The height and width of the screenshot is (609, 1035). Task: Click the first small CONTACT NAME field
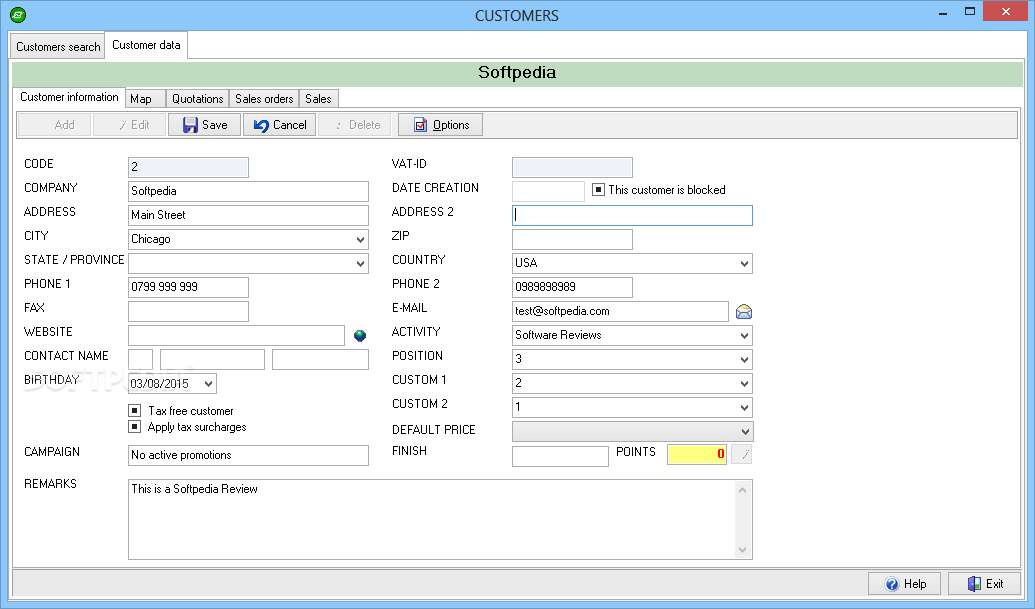click(x=141, y=360)
